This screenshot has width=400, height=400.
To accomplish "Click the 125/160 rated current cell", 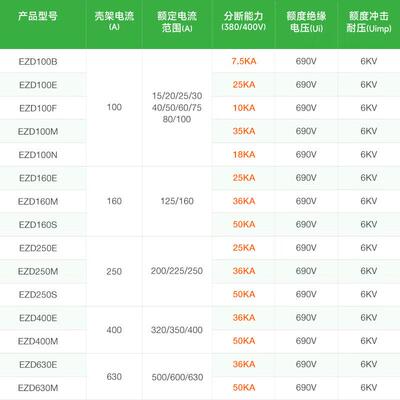I will tap(177, 201).
